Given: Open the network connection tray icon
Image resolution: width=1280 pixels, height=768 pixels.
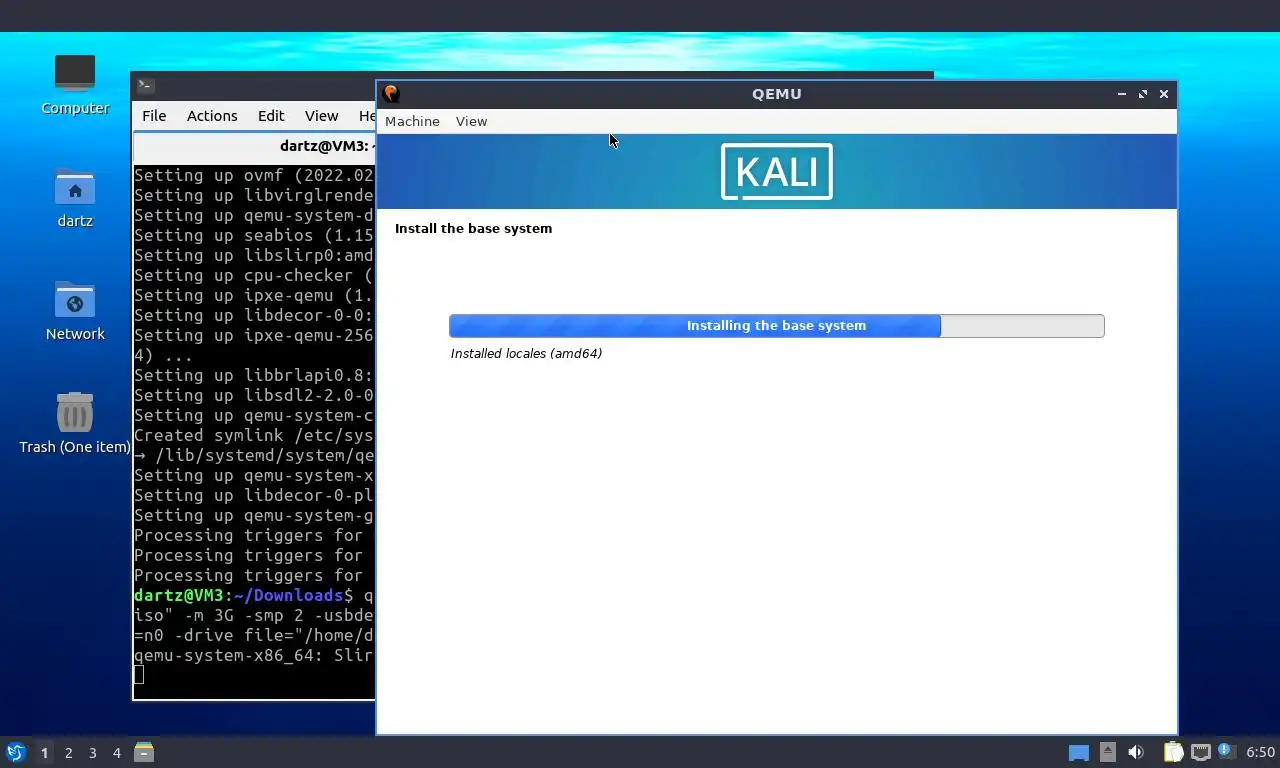Looking at the screenshot, I should pos(1200,752).
